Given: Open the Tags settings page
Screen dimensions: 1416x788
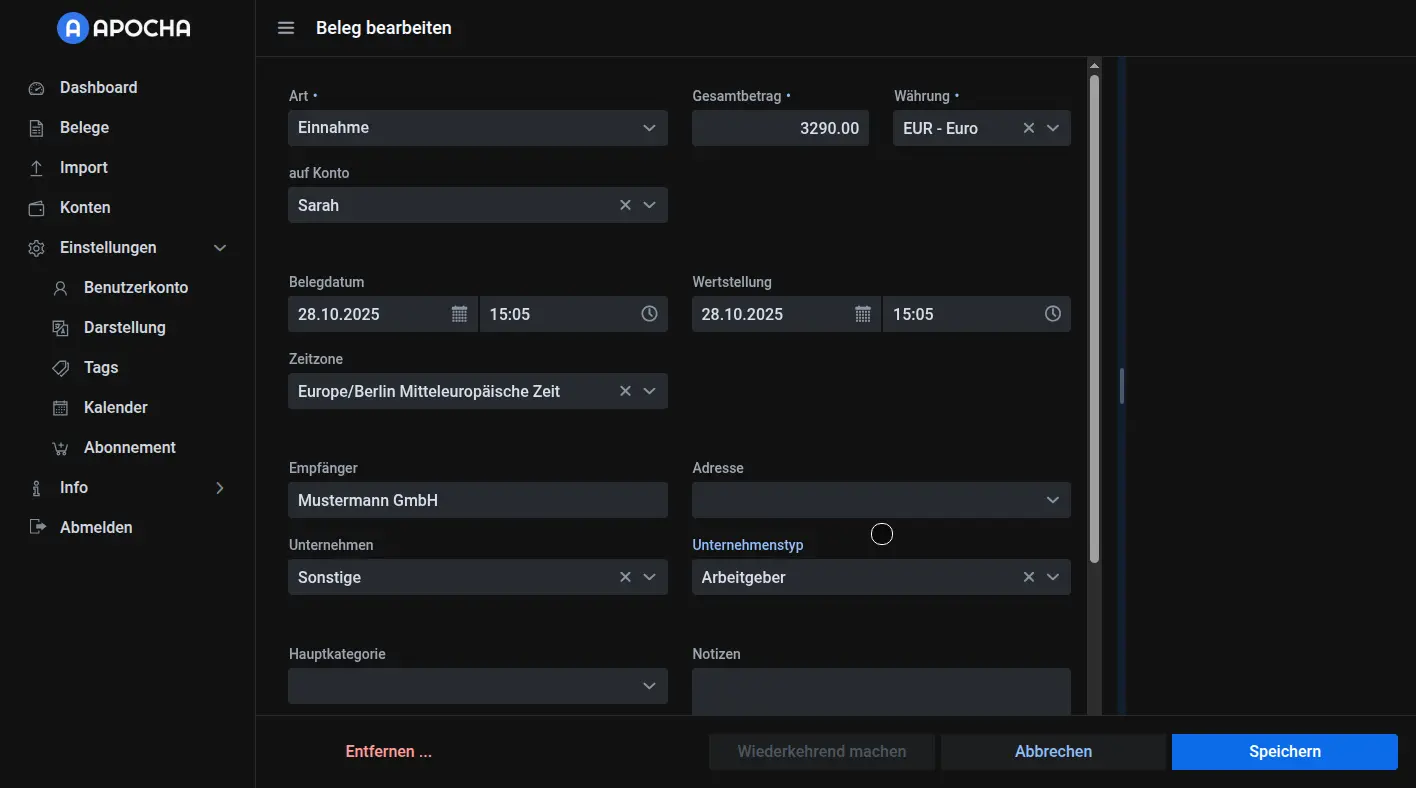Looking at the screenshot, I should point(101,368).
